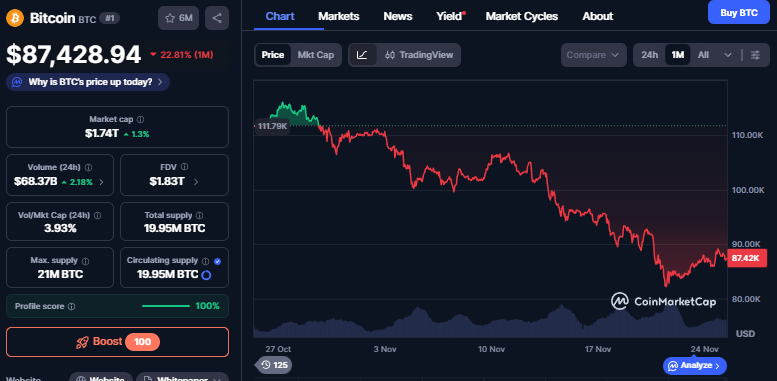The image size is (777, 381).
Task: Click the CoinMarketCap logo on chart
Action: [x=663, y=301]
